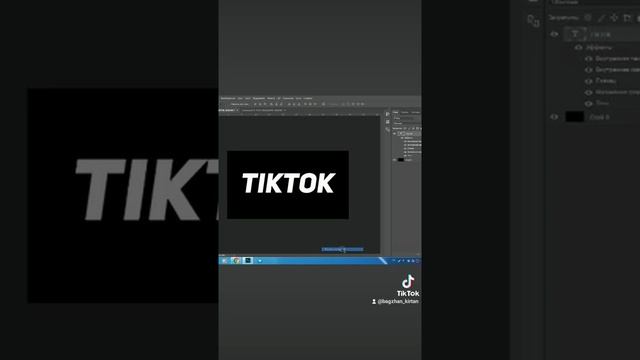Open the 3D menu in the menu bar
Viewport: 640px width, 360px height.
[278, 98]
